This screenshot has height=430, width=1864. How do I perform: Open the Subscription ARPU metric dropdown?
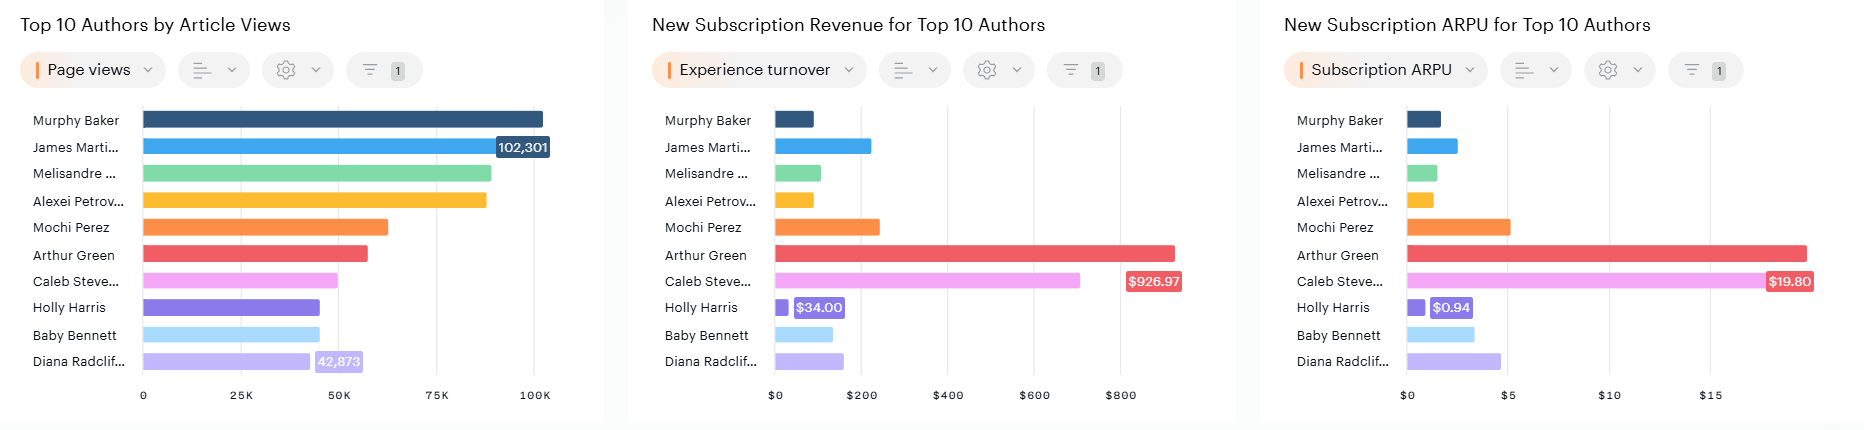click(1385, 70)
